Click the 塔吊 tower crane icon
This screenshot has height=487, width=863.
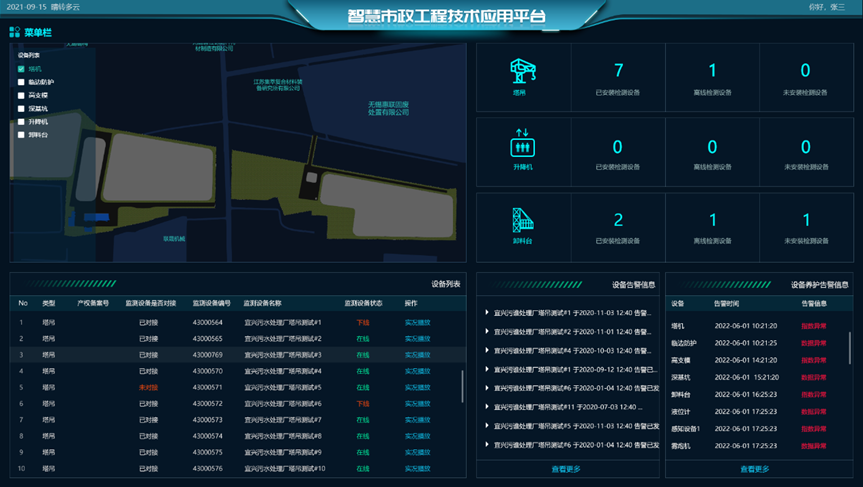tap(523, 70)
